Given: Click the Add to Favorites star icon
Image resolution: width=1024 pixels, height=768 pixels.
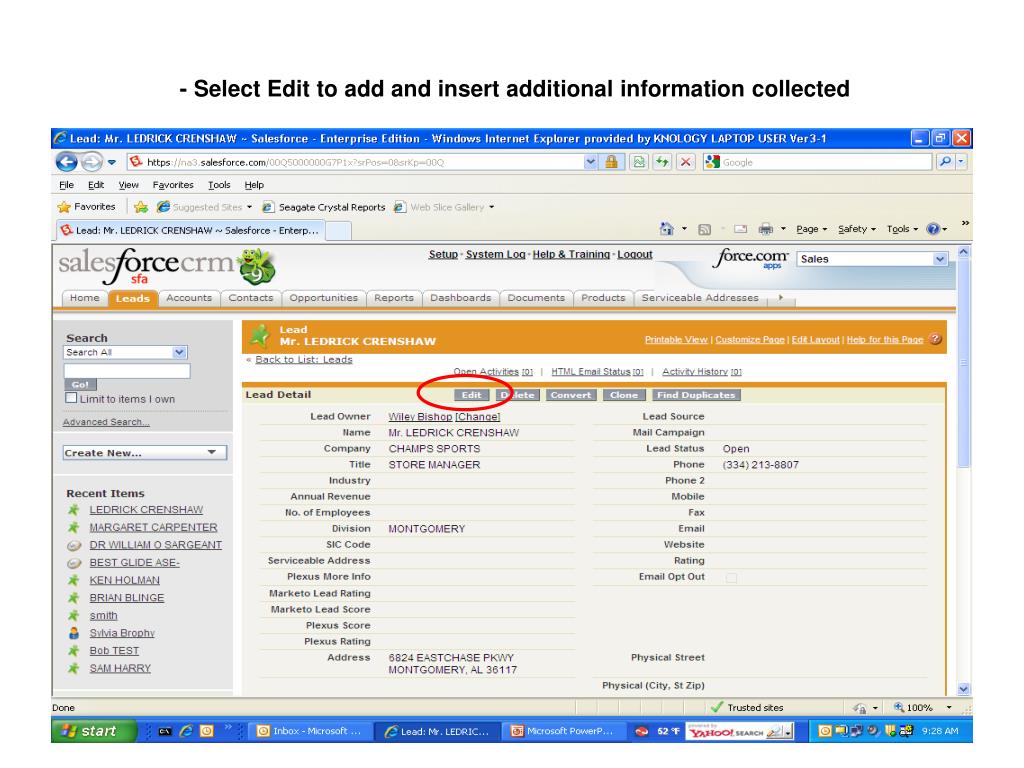Looking at the screenshot, I should [140, 207].
